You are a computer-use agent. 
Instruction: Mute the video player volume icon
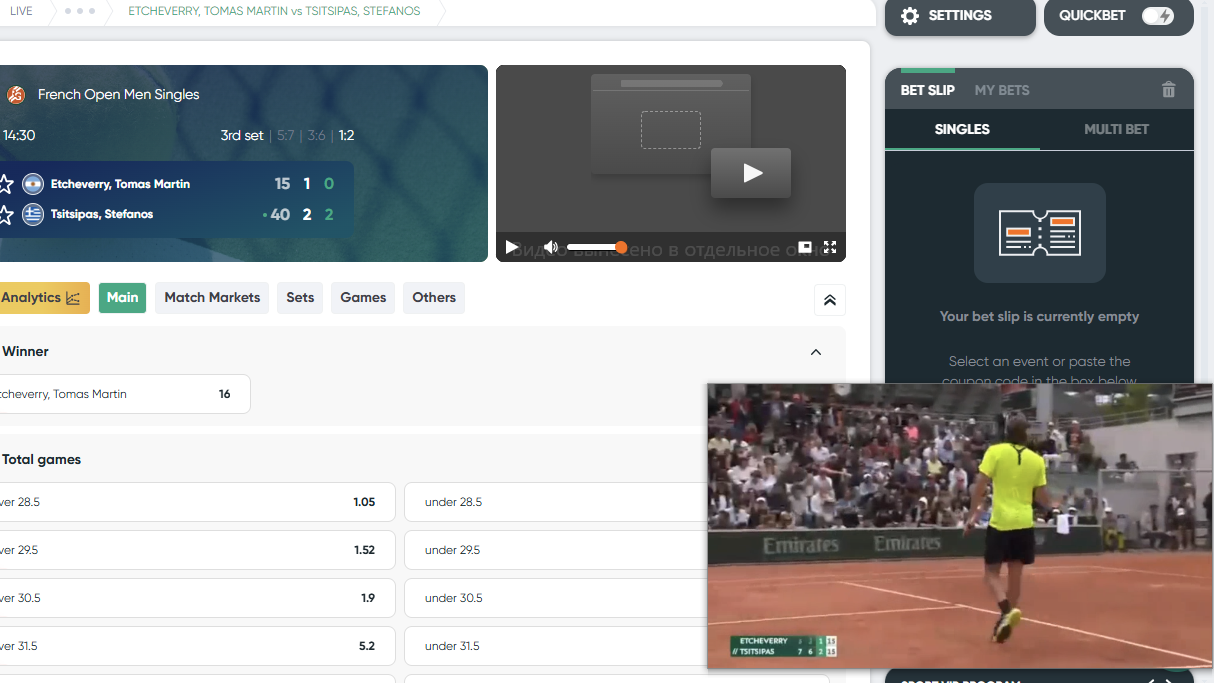tap(550, 247)
